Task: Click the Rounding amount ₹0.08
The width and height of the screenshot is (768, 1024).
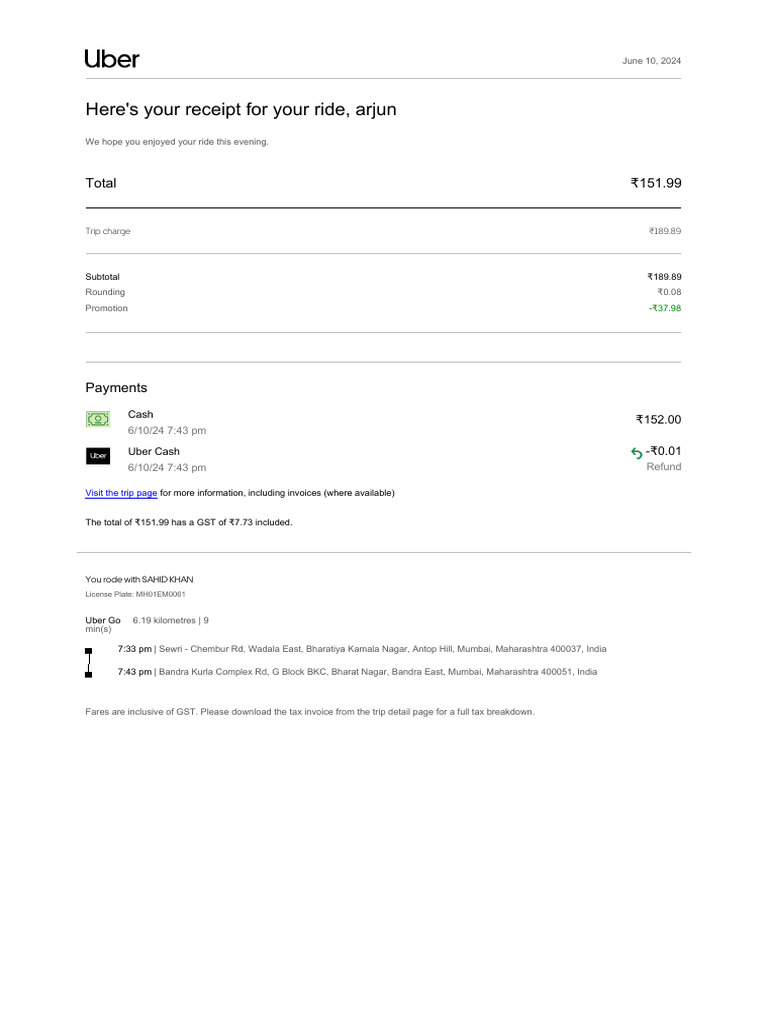Action: pos(669,292)
